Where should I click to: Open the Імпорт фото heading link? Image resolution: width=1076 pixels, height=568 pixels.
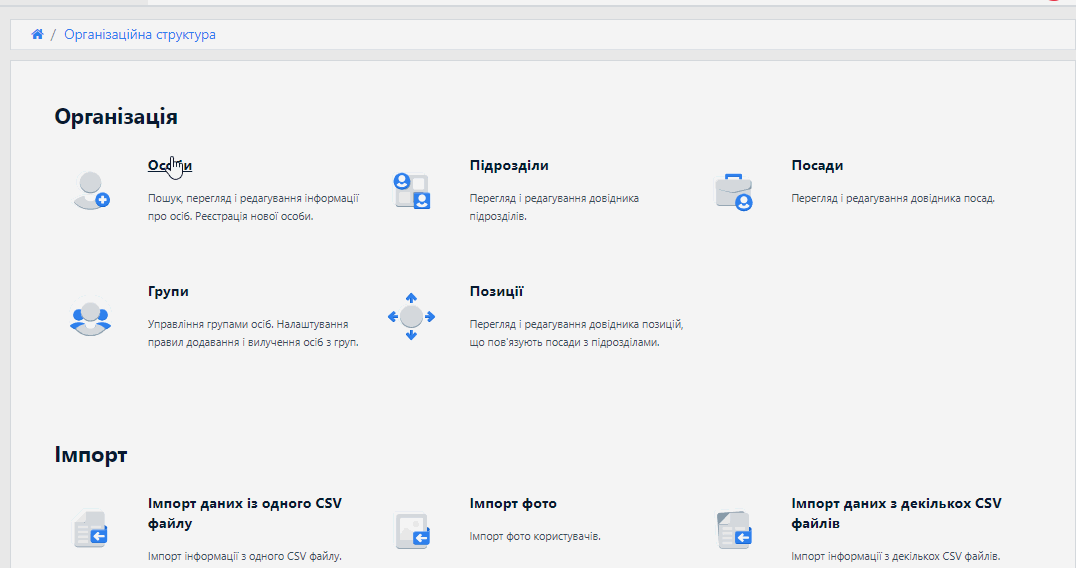click(x=512, y=504)
